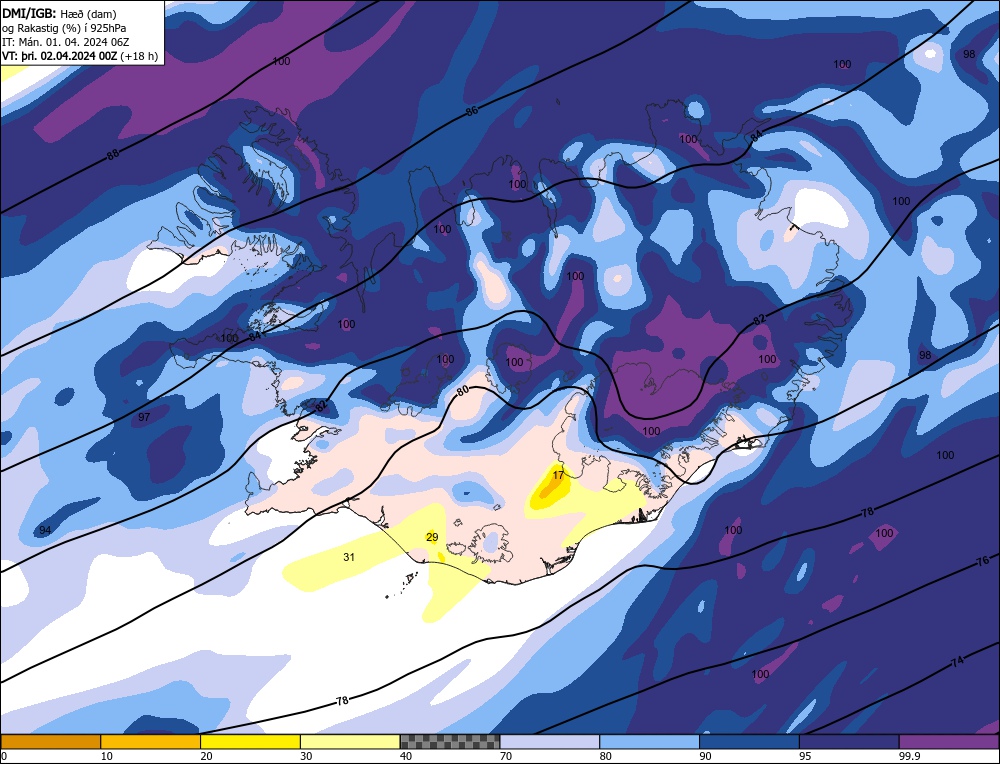
Task: Click the '86' contour height label
Action: point(471,111)
